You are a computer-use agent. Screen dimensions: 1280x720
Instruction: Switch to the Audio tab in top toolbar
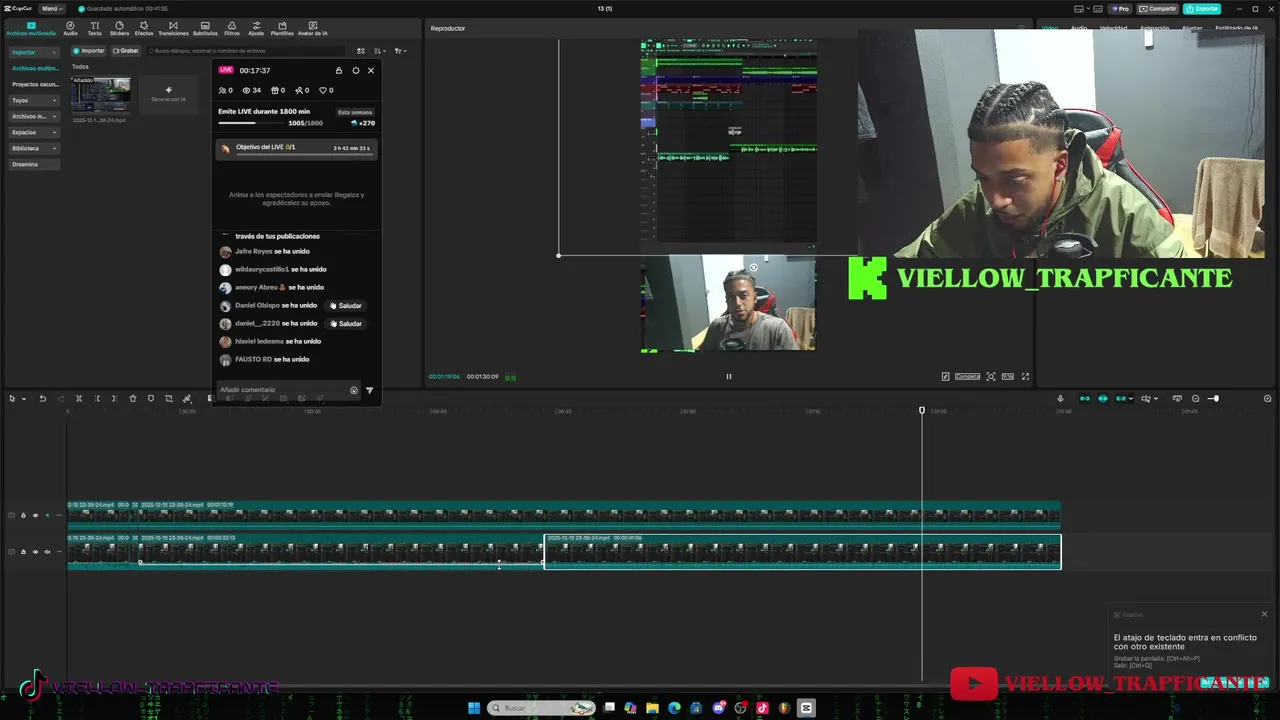click(70, 28)
